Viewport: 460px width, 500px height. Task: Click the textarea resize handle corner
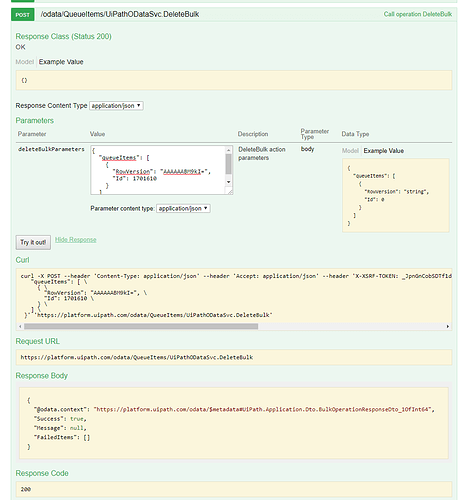(x=230, y=191)
